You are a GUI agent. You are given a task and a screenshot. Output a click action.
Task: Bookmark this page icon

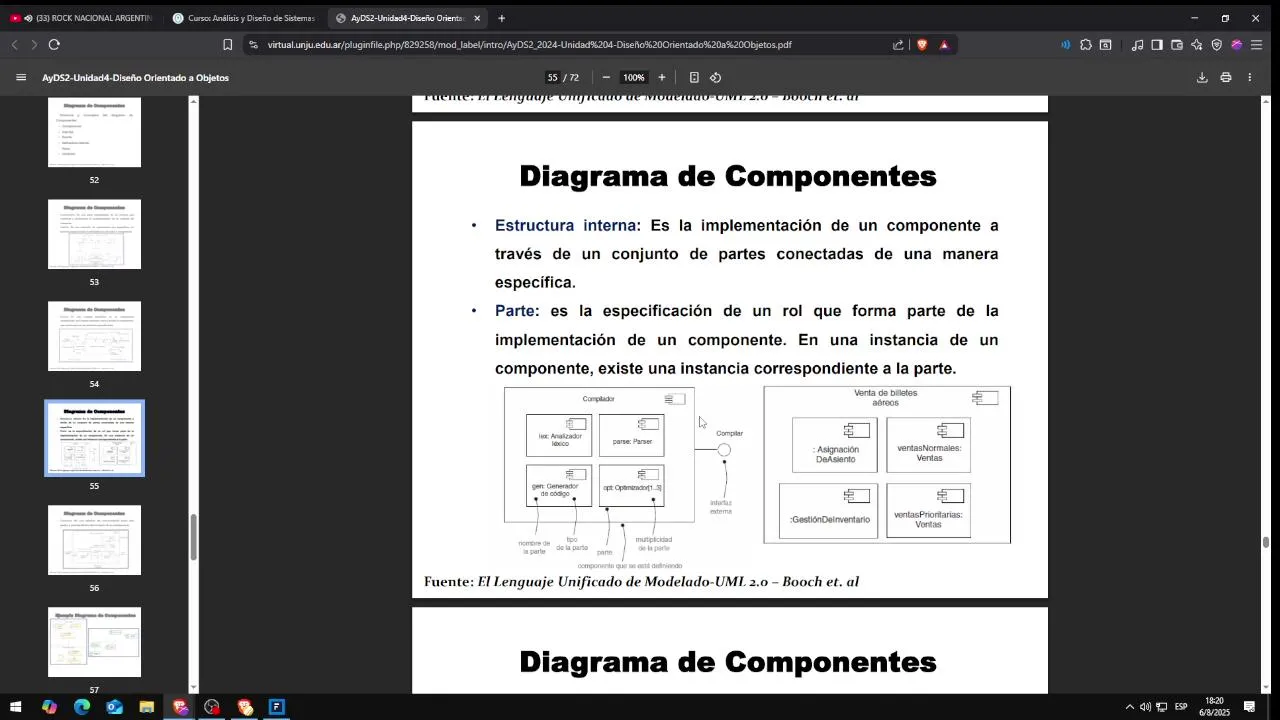pos(228,44)
